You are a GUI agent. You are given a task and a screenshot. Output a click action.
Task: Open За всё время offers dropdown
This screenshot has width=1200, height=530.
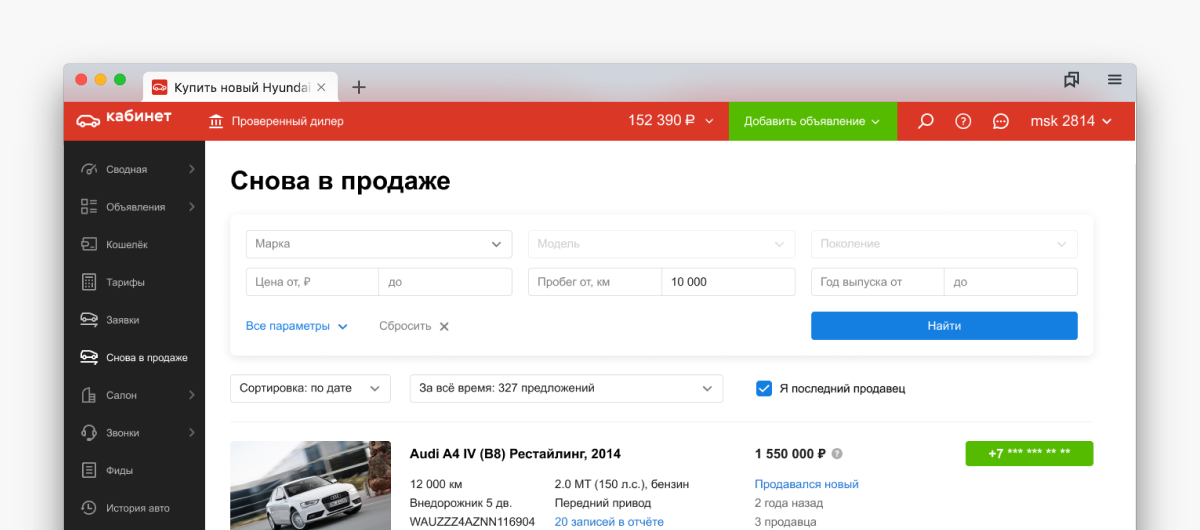tap(566, 388)
